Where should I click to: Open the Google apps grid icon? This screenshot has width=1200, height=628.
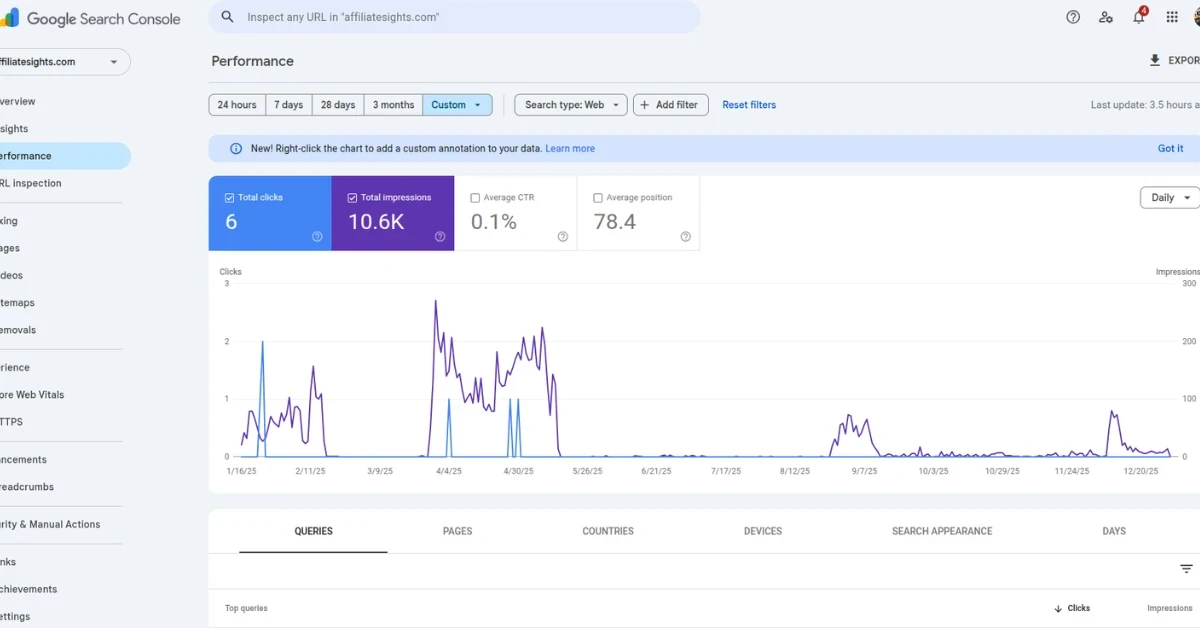click(1172, 17)
